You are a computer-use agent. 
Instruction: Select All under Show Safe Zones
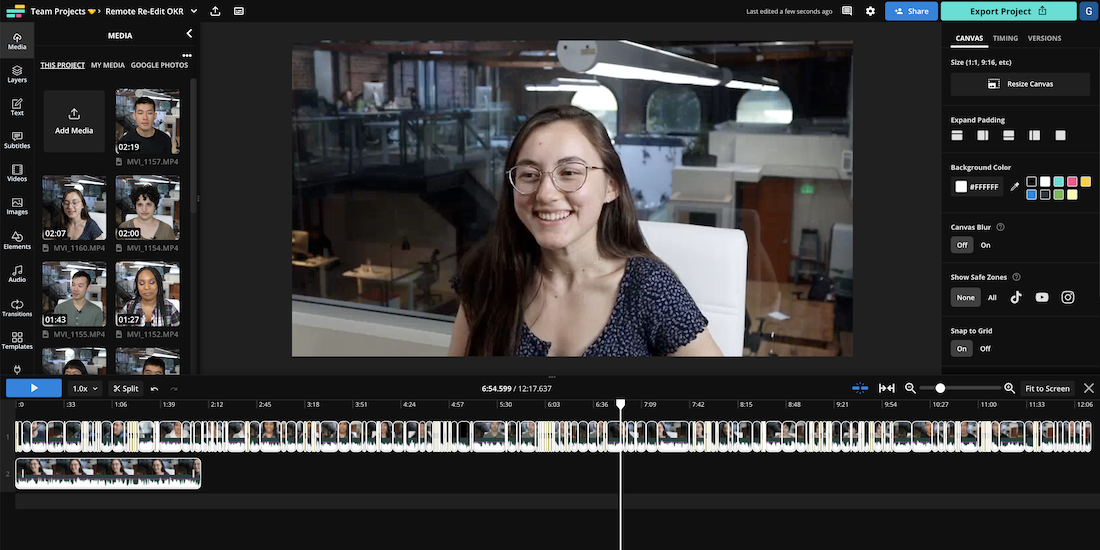pos(992,297)
